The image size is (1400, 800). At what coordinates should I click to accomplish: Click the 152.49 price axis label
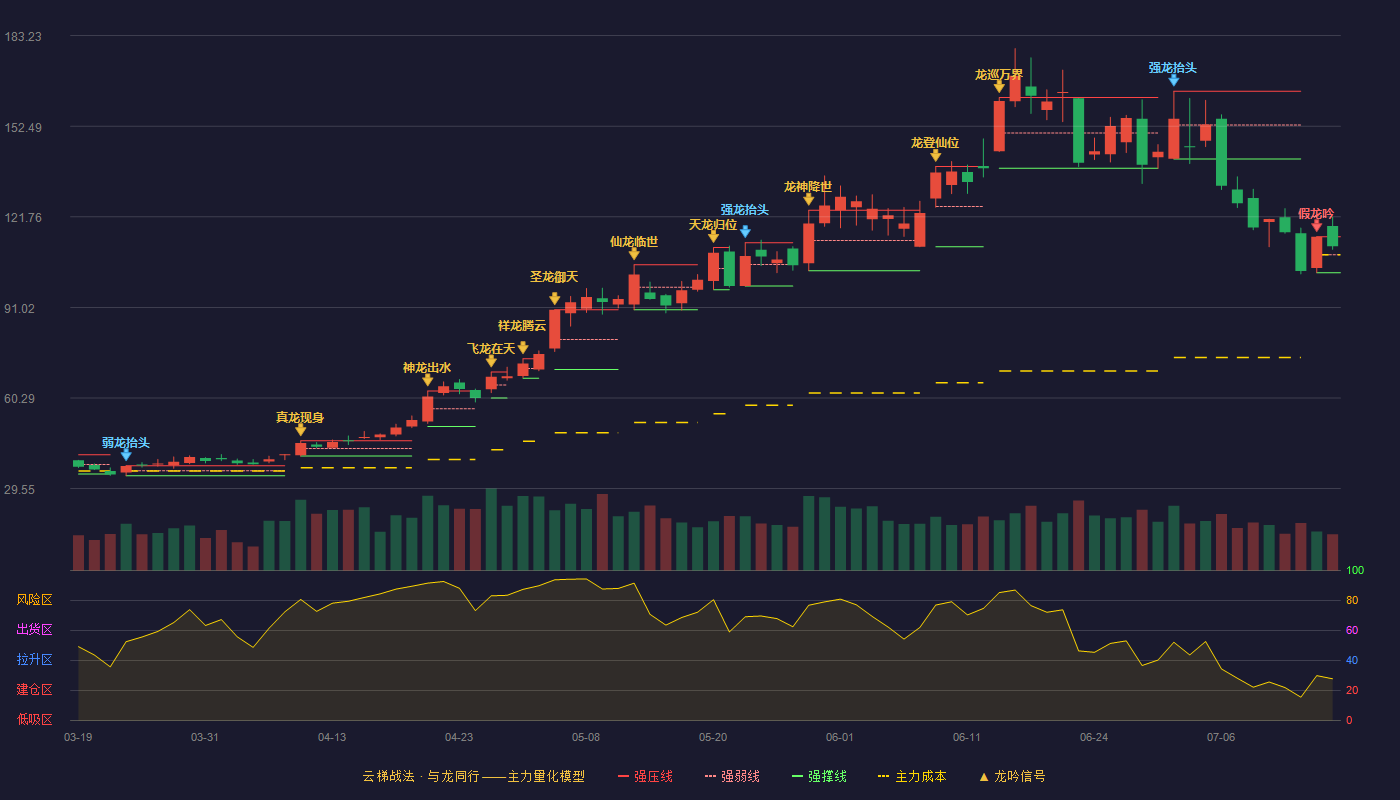tap(23, 127)
